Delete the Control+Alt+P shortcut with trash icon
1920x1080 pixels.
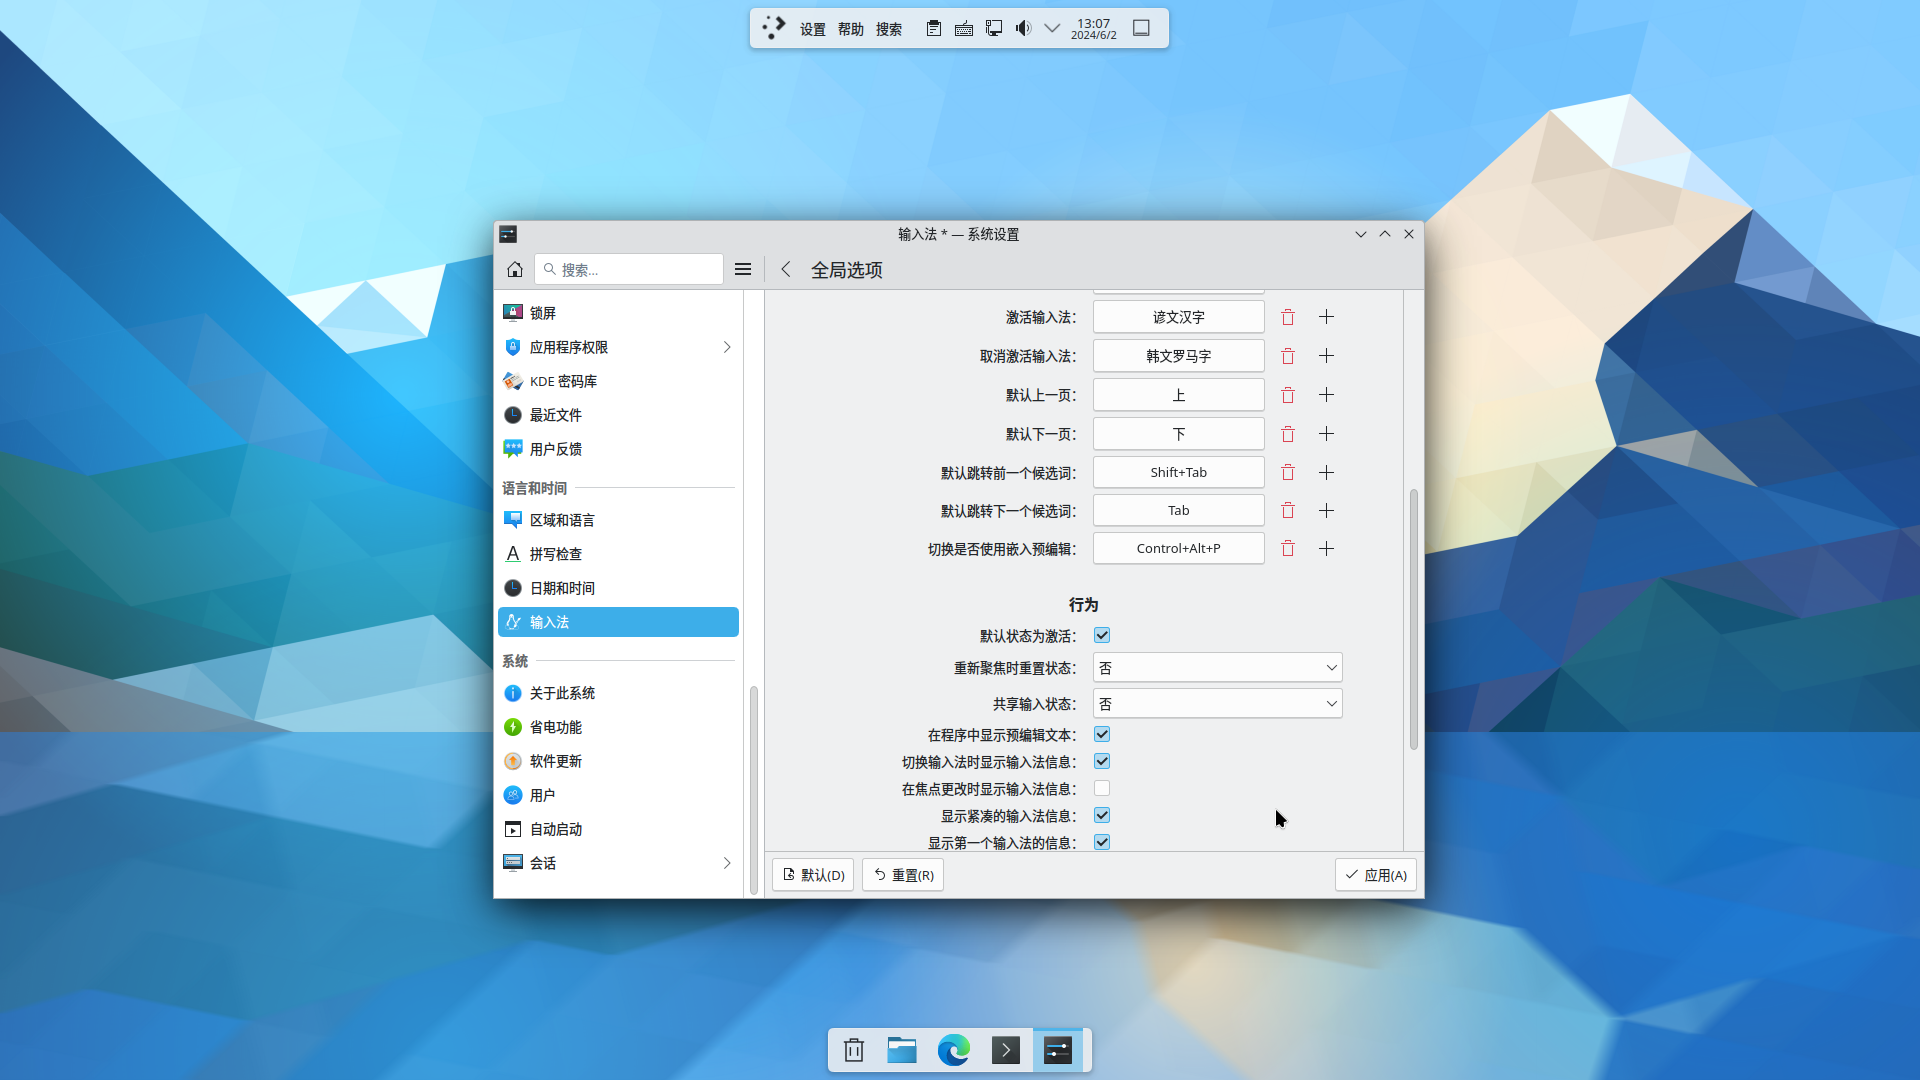[1288, 548]
